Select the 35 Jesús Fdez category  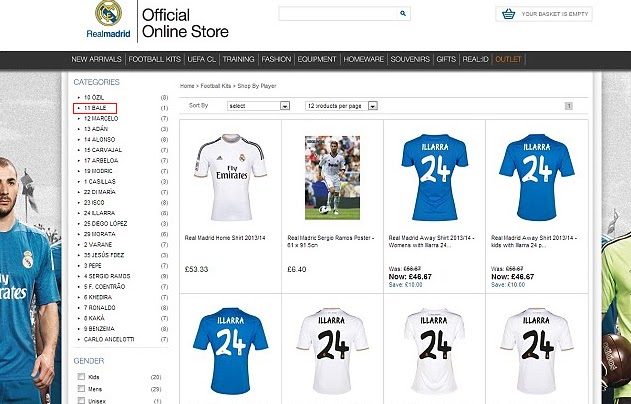coord(104,255)
